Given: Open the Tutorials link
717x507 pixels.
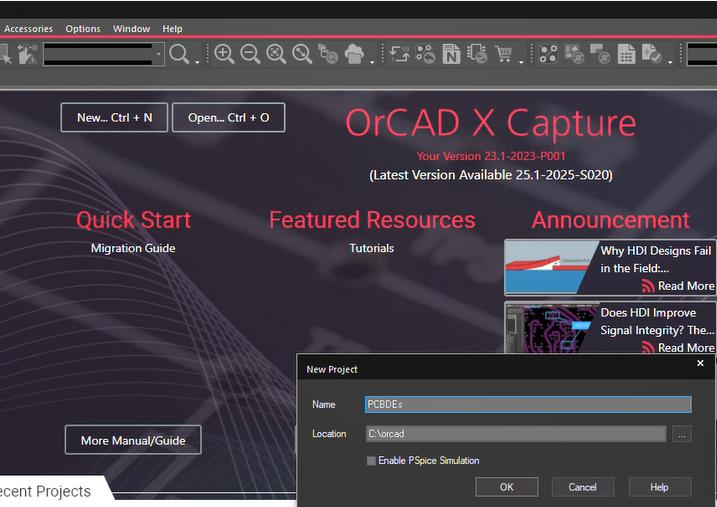Looking at the screenshot, I should pyautogui.click(x=372, y=248).
